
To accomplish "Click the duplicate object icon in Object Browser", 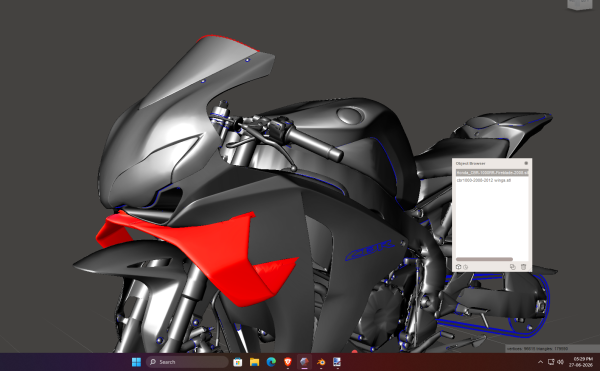I will [513, 267].
